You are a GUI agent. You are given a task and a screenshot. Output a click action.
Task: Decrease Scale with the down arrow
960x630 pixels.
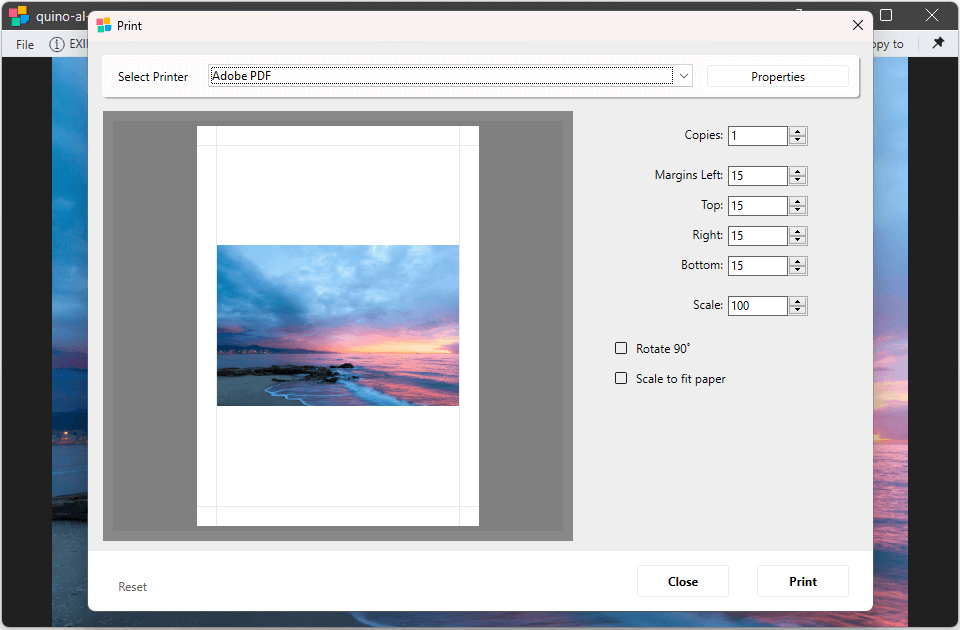tap(797, 310)
